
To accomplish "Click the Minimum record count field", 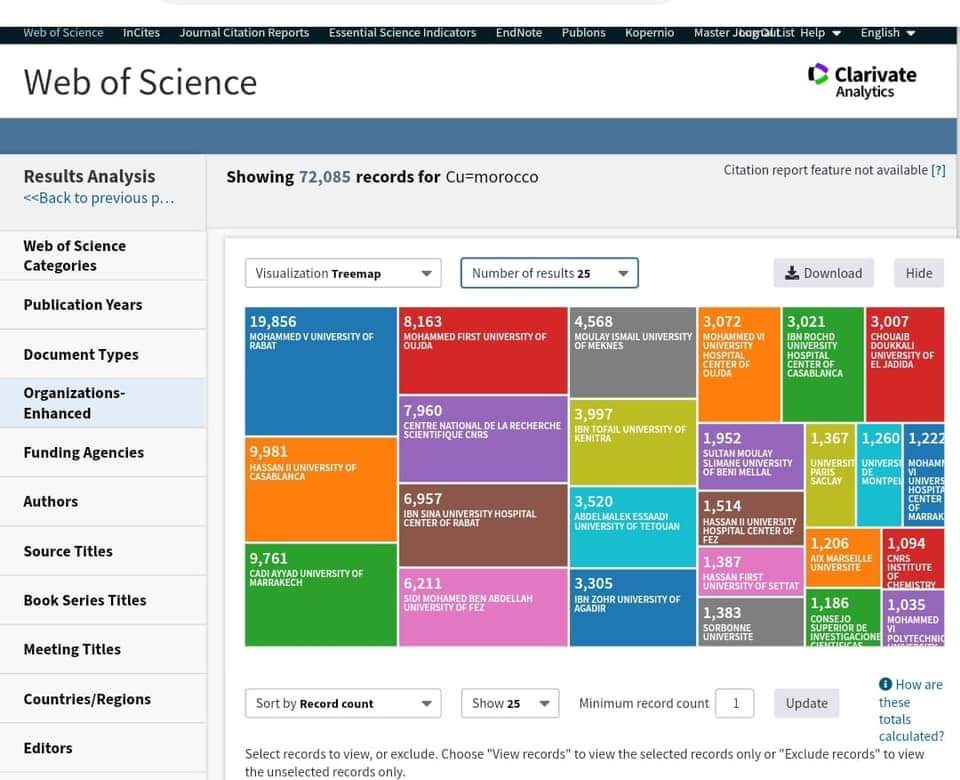I will (735, 703).
